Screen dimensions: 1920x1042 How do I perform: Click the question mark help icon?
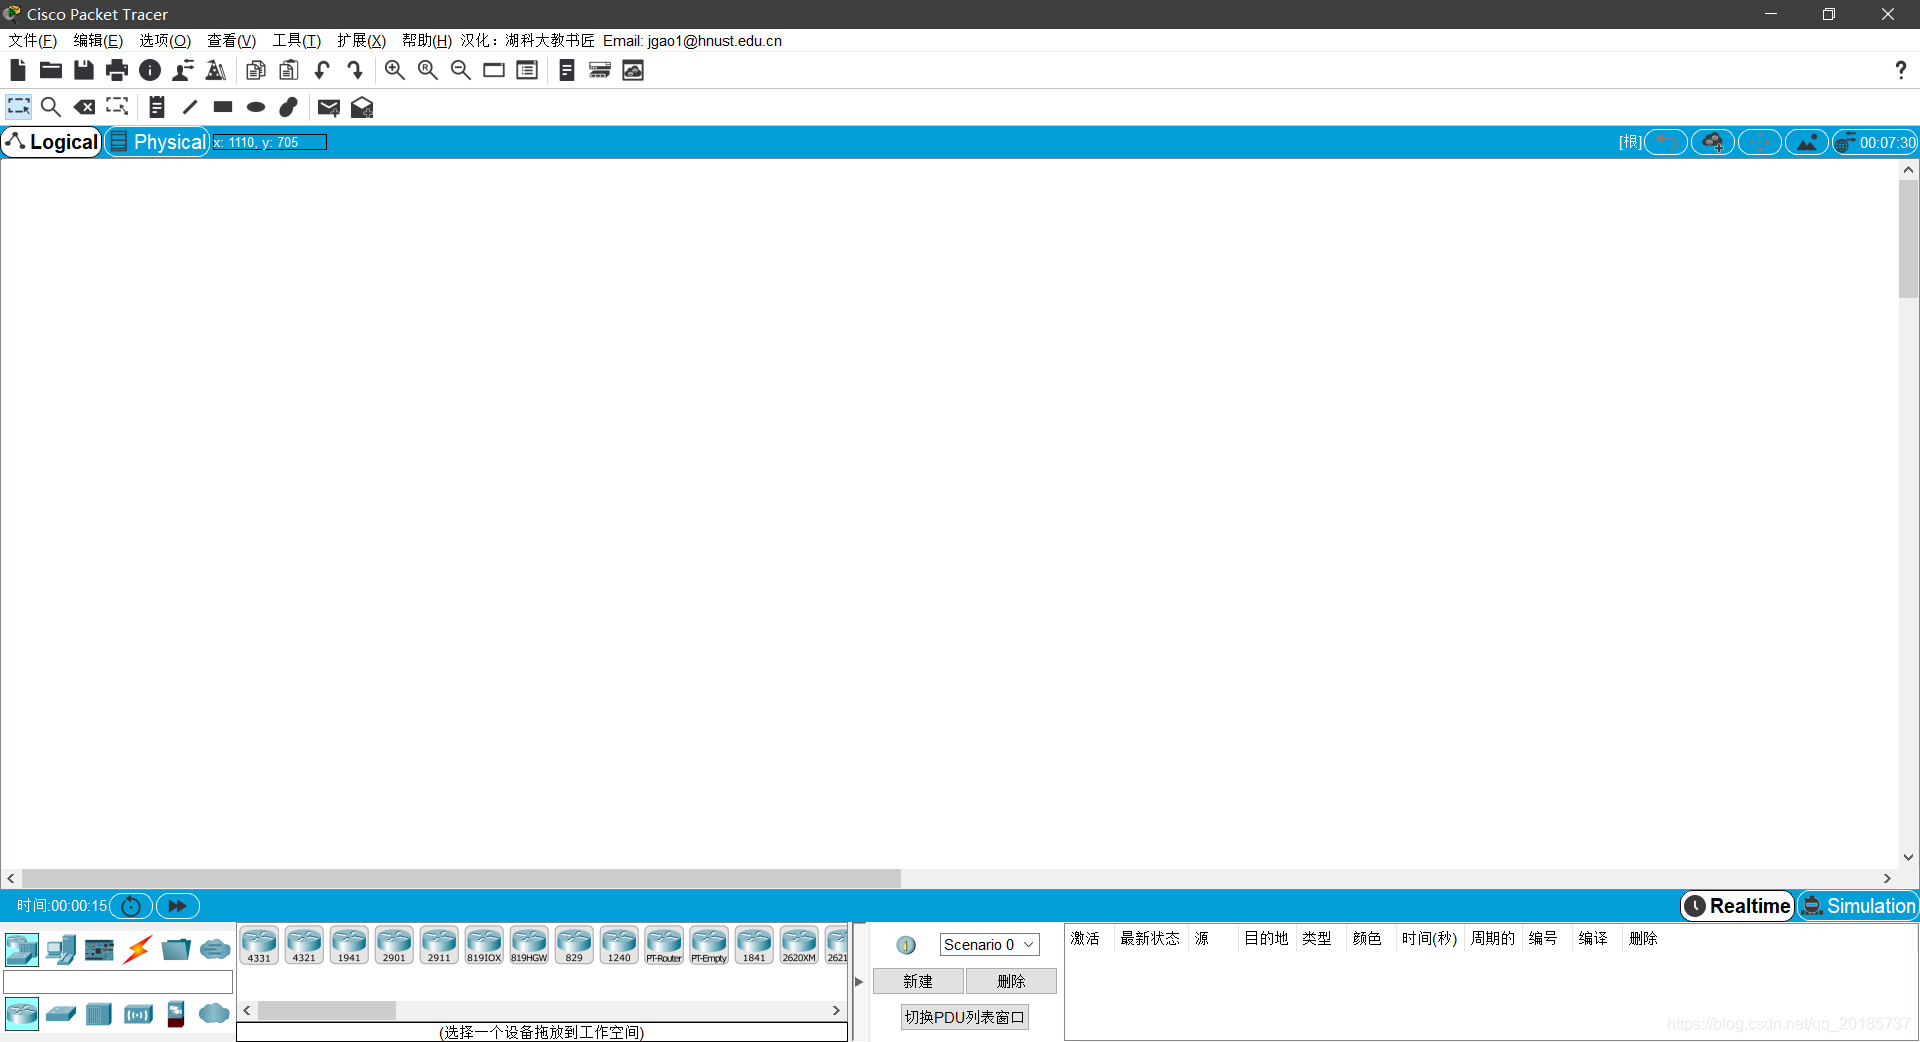click(x=1900, y=70)
